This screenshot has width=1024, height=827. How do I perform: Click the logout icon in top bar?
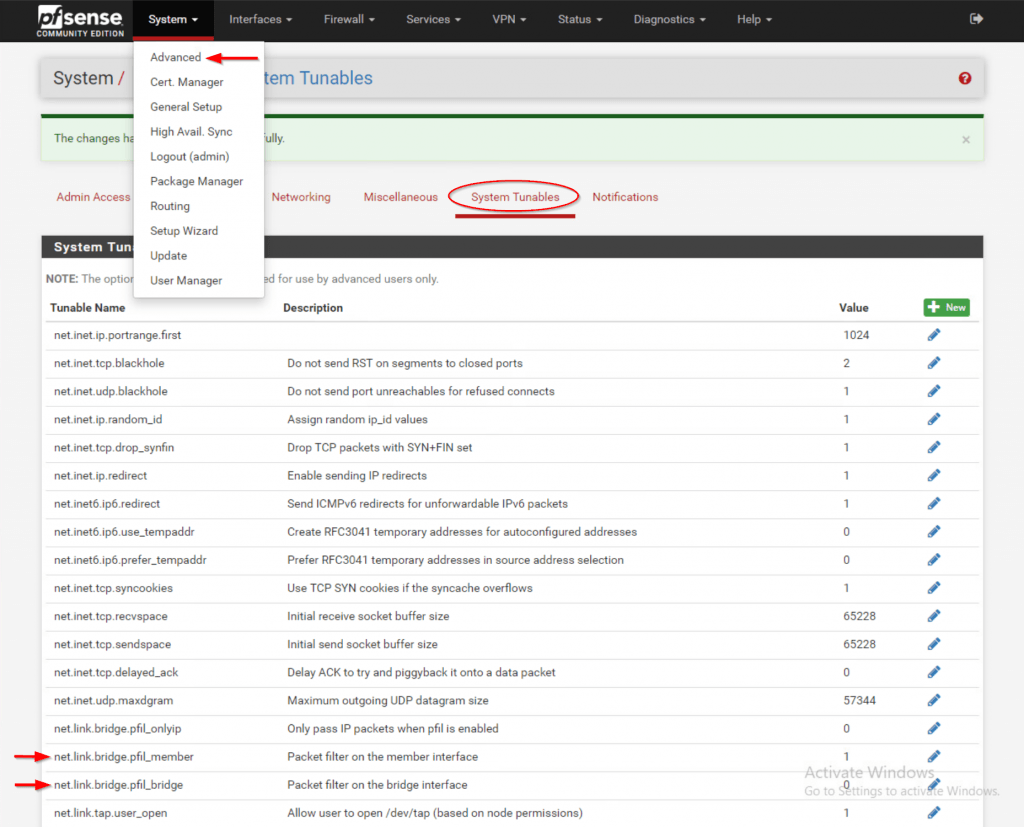976,19
